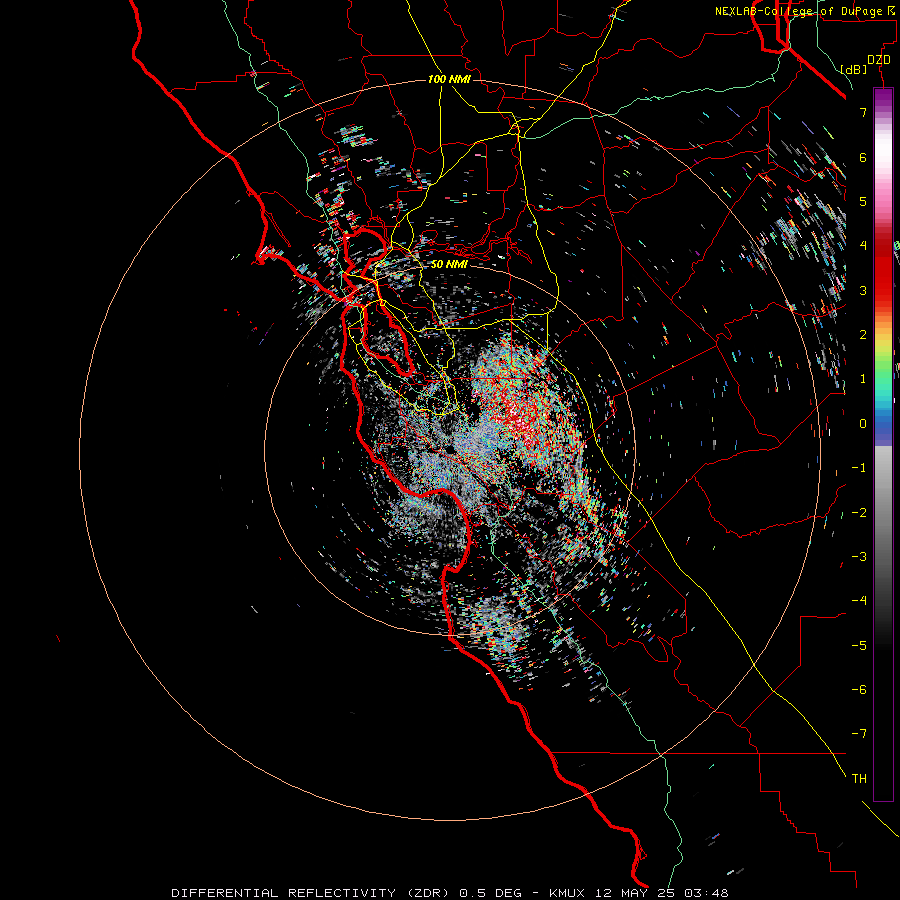Click the "-4" value on the scale

(859, 601)
